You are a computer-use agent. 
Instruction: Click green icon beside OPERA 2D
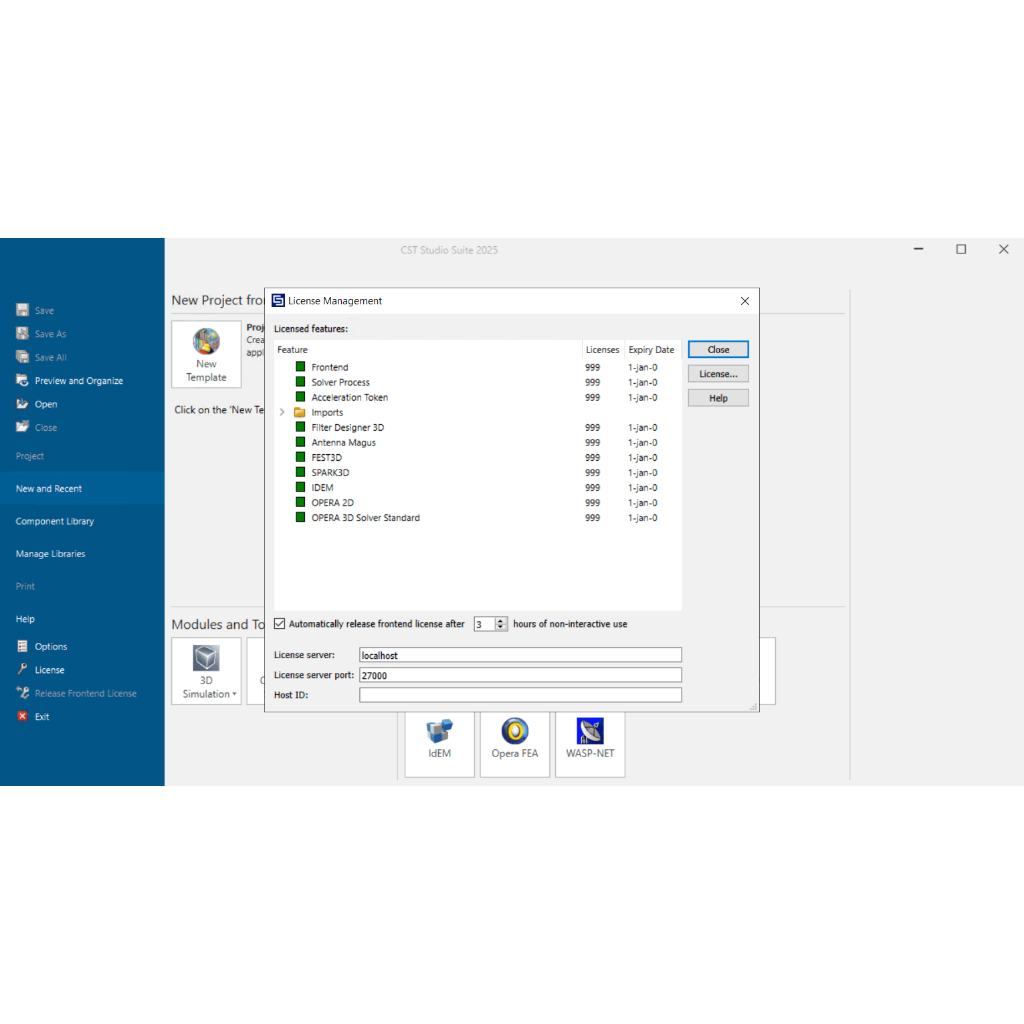pyautogui.click(x=300, y=502)
